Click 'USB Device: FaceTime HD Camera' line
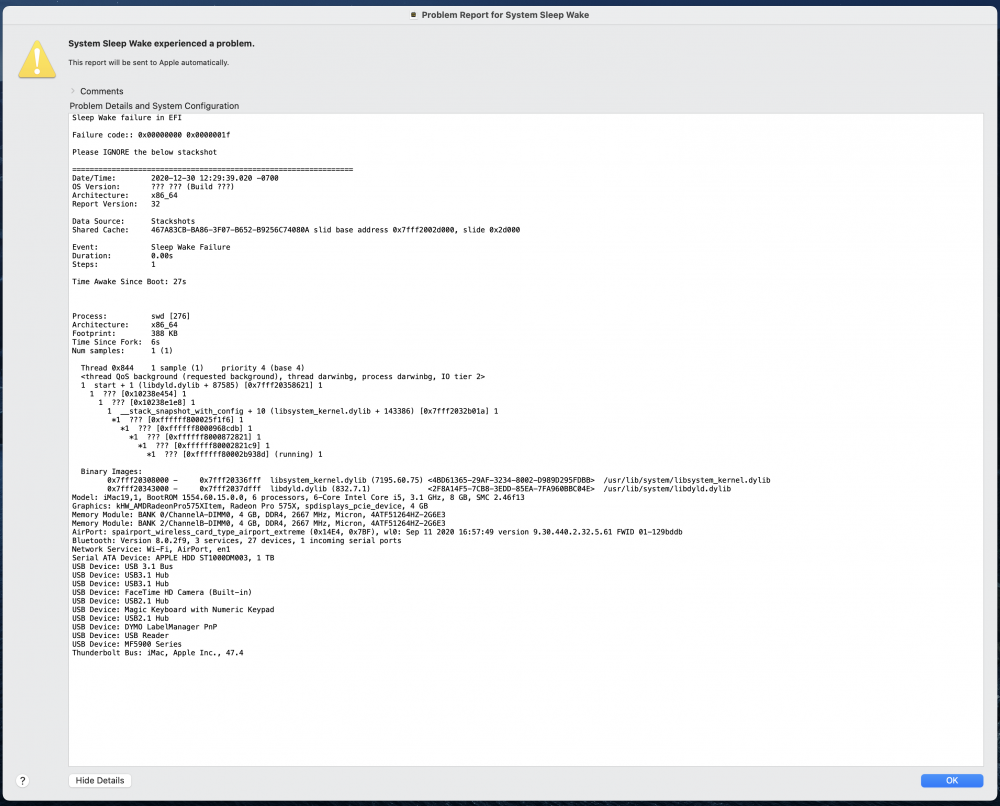This screenshot has height=806, width=1000. pos(162,592)
